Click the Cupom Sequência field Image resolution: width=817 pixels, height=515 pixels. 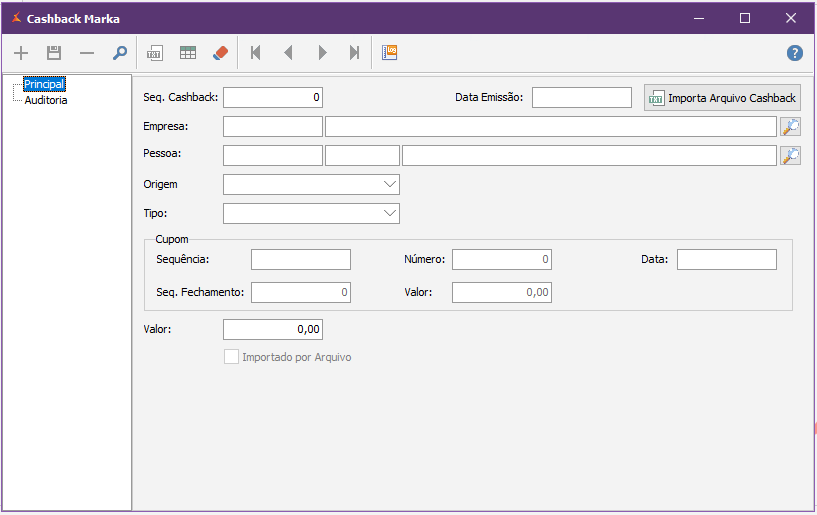click(x=301, y=260)
